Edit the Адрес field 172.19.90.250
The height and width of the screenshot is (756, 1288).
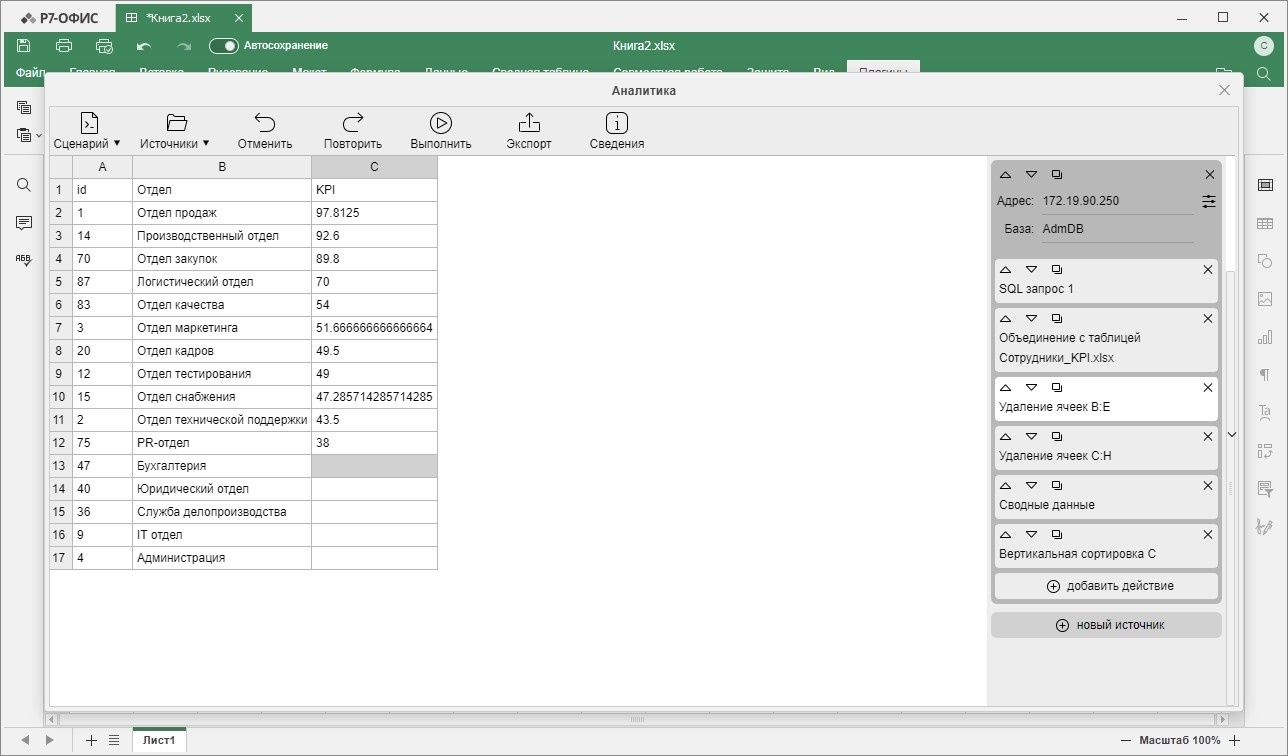1117,201
